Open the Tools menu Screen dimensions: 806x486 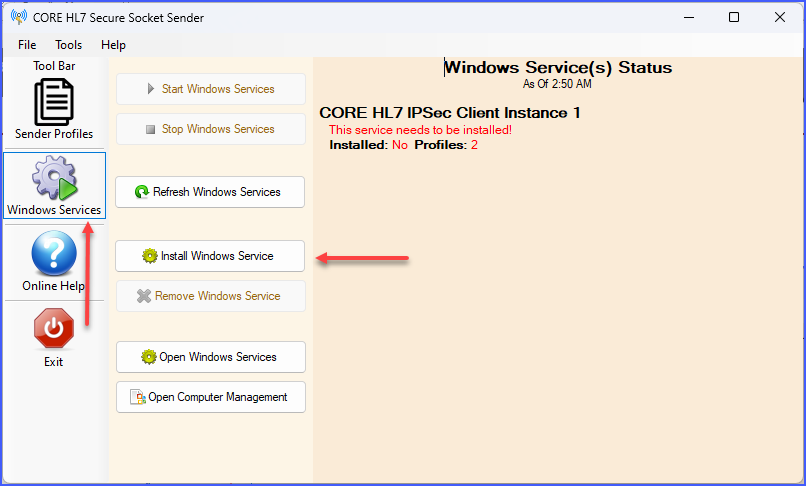pyautogui.click(x=68, y=45)
